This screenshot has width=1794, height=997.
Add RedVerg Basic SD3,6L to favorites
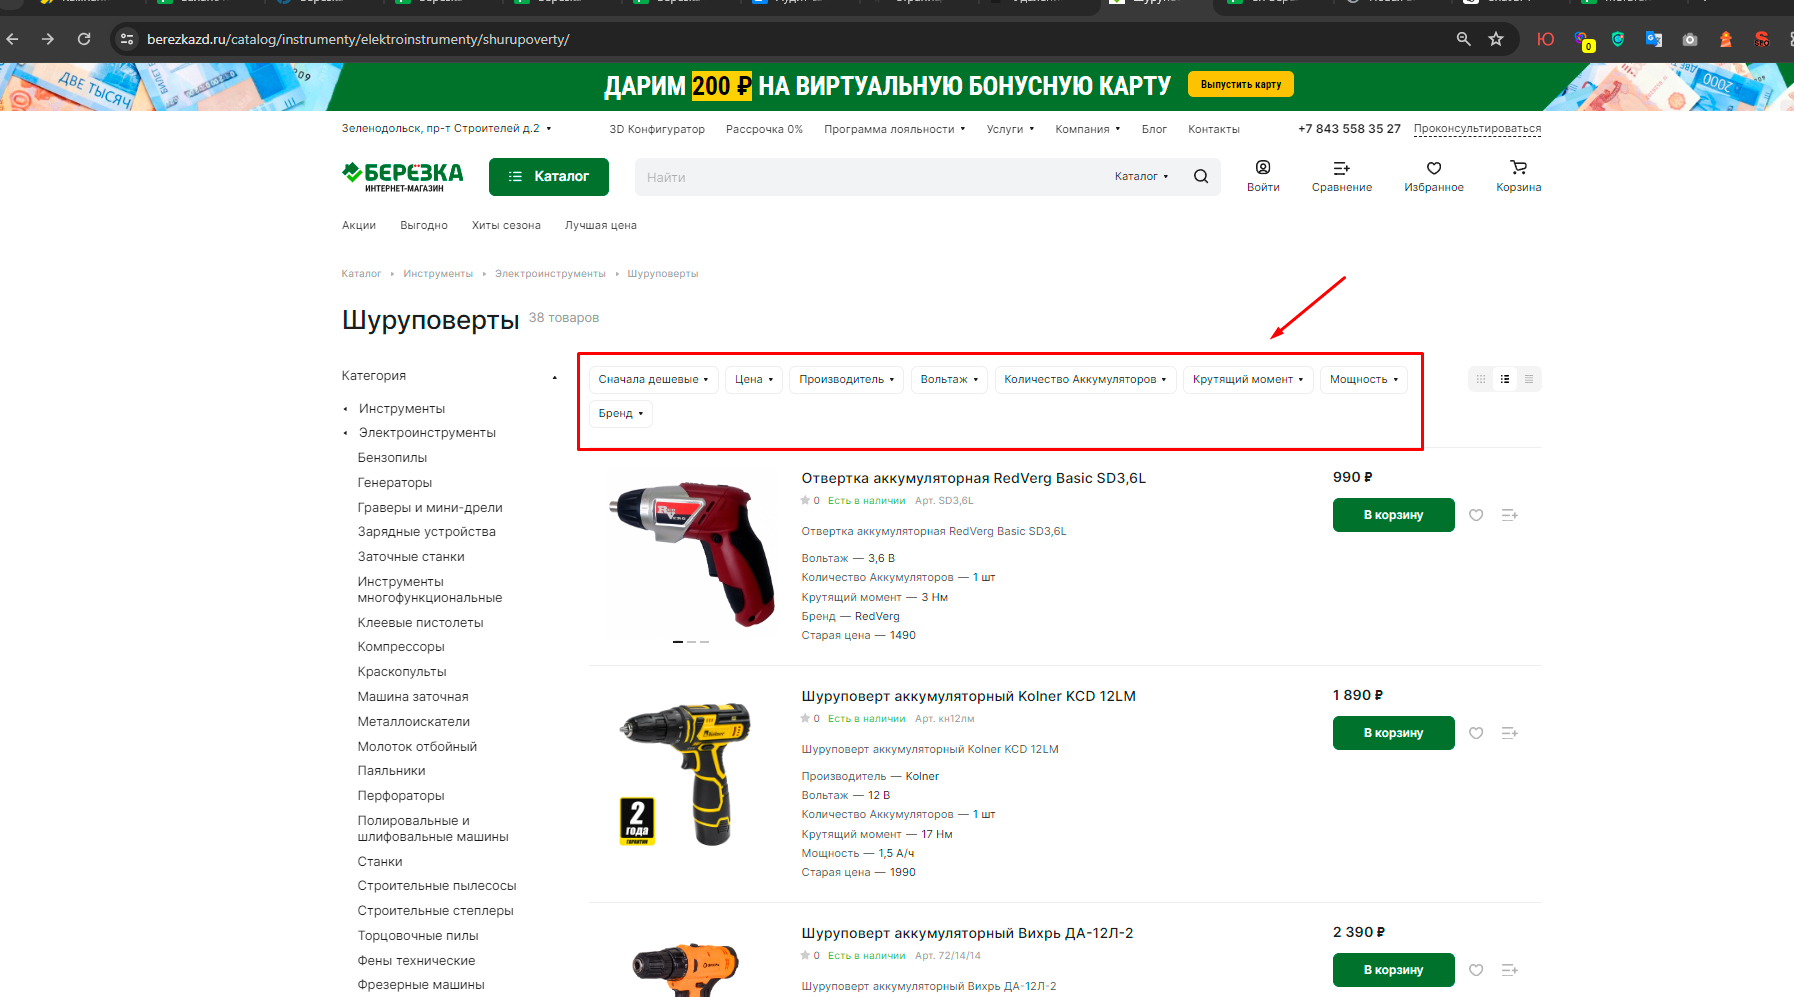point(1476,515)
